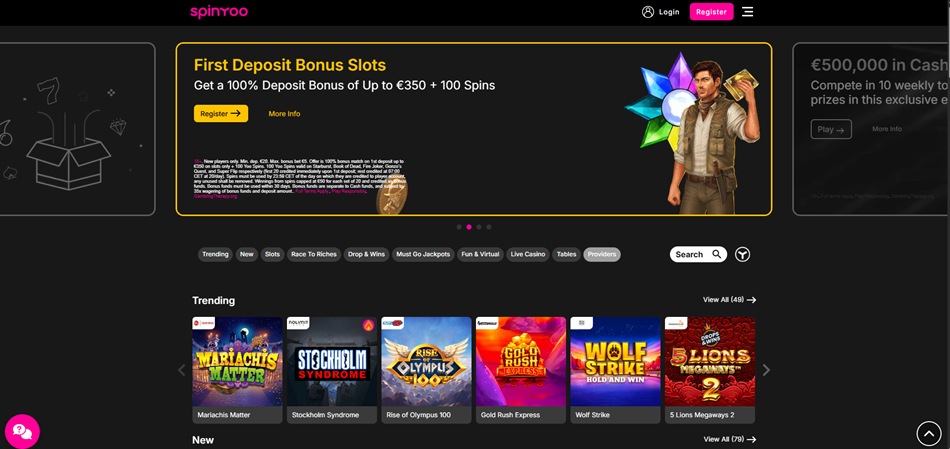Open live chat support bubble
The image size is (950, 449).
click(x=22, y=431)
